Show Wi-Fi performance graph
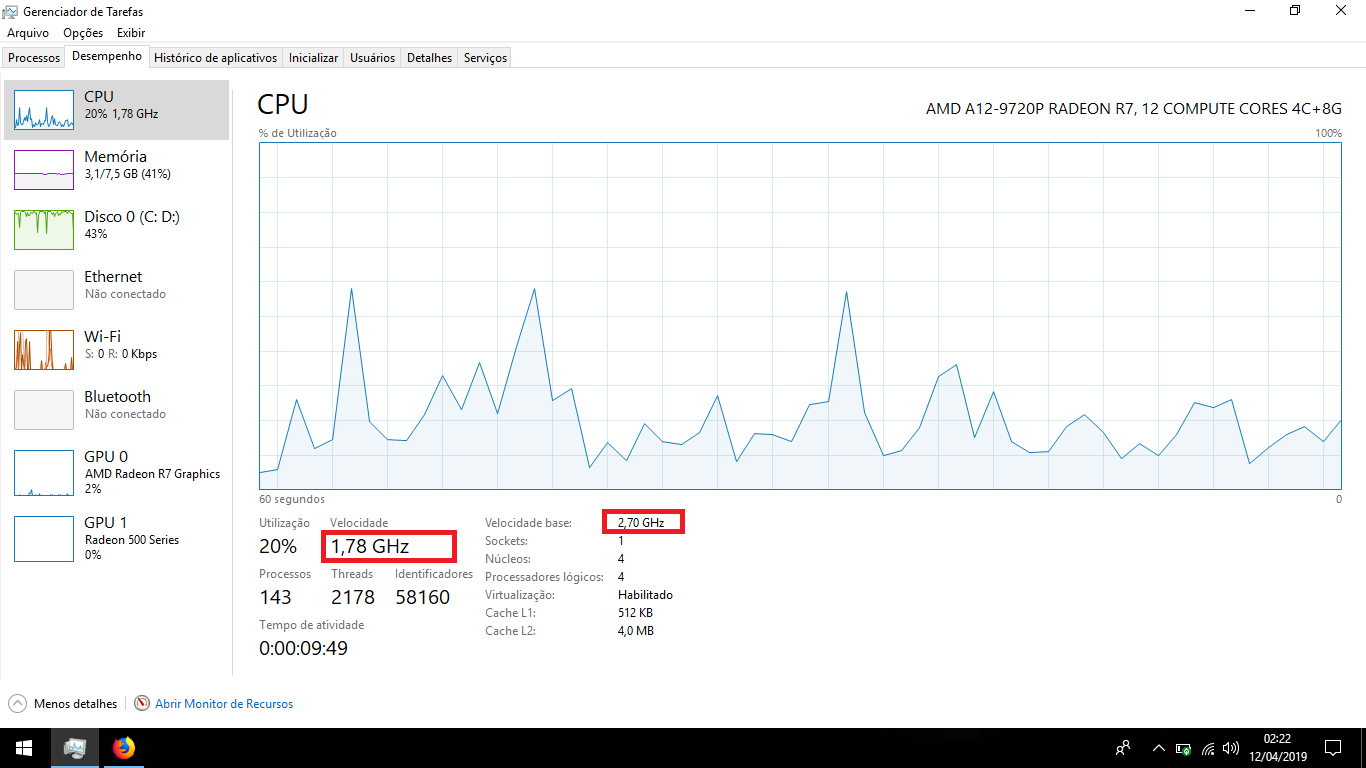This screenshot has width=1366, height=768. [117, 350]
